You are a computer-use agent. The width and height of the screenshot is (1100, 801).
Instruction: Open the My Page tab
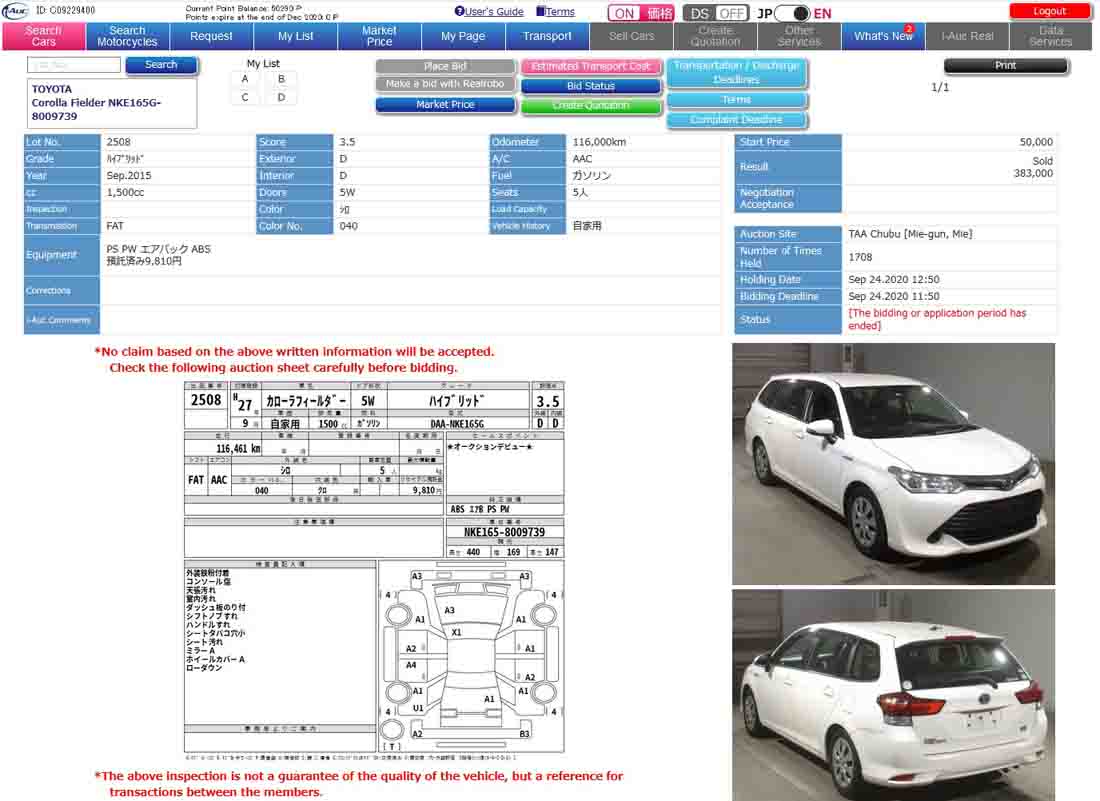pyautogui.click(x=463, y=36)
